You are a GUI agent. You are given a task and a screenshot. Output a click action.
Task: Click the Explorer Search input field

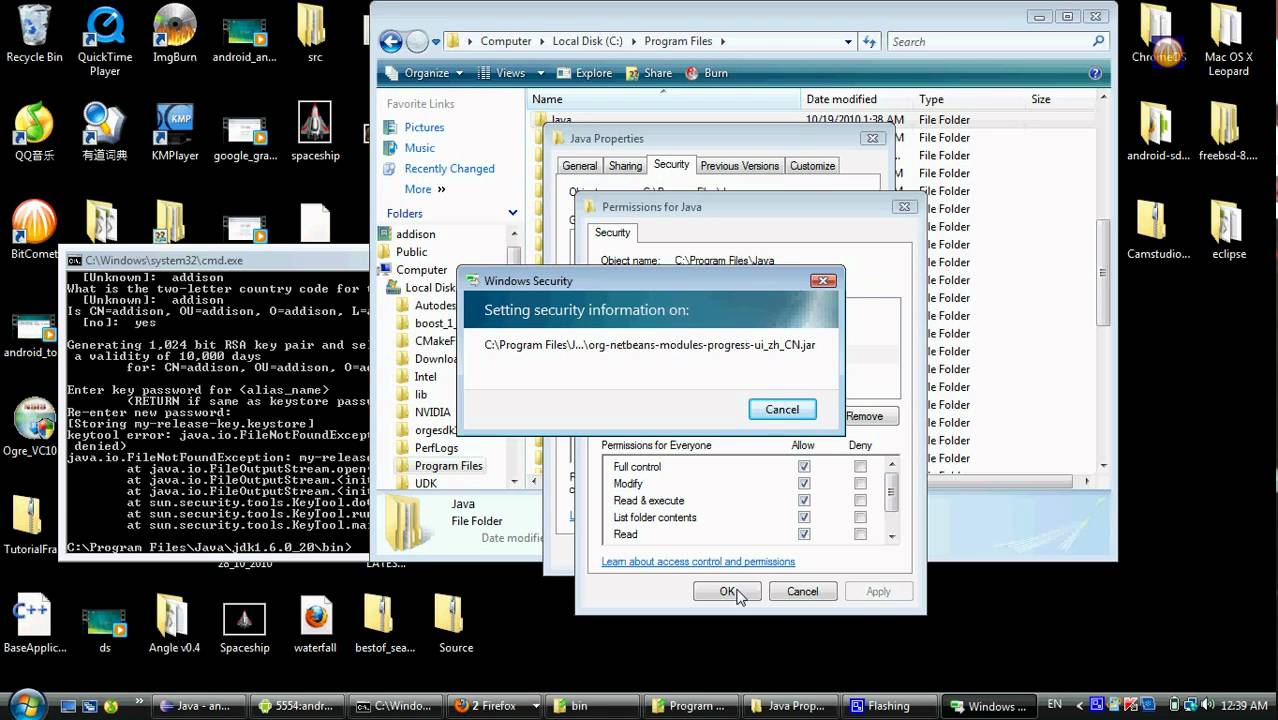coord(998,42)
